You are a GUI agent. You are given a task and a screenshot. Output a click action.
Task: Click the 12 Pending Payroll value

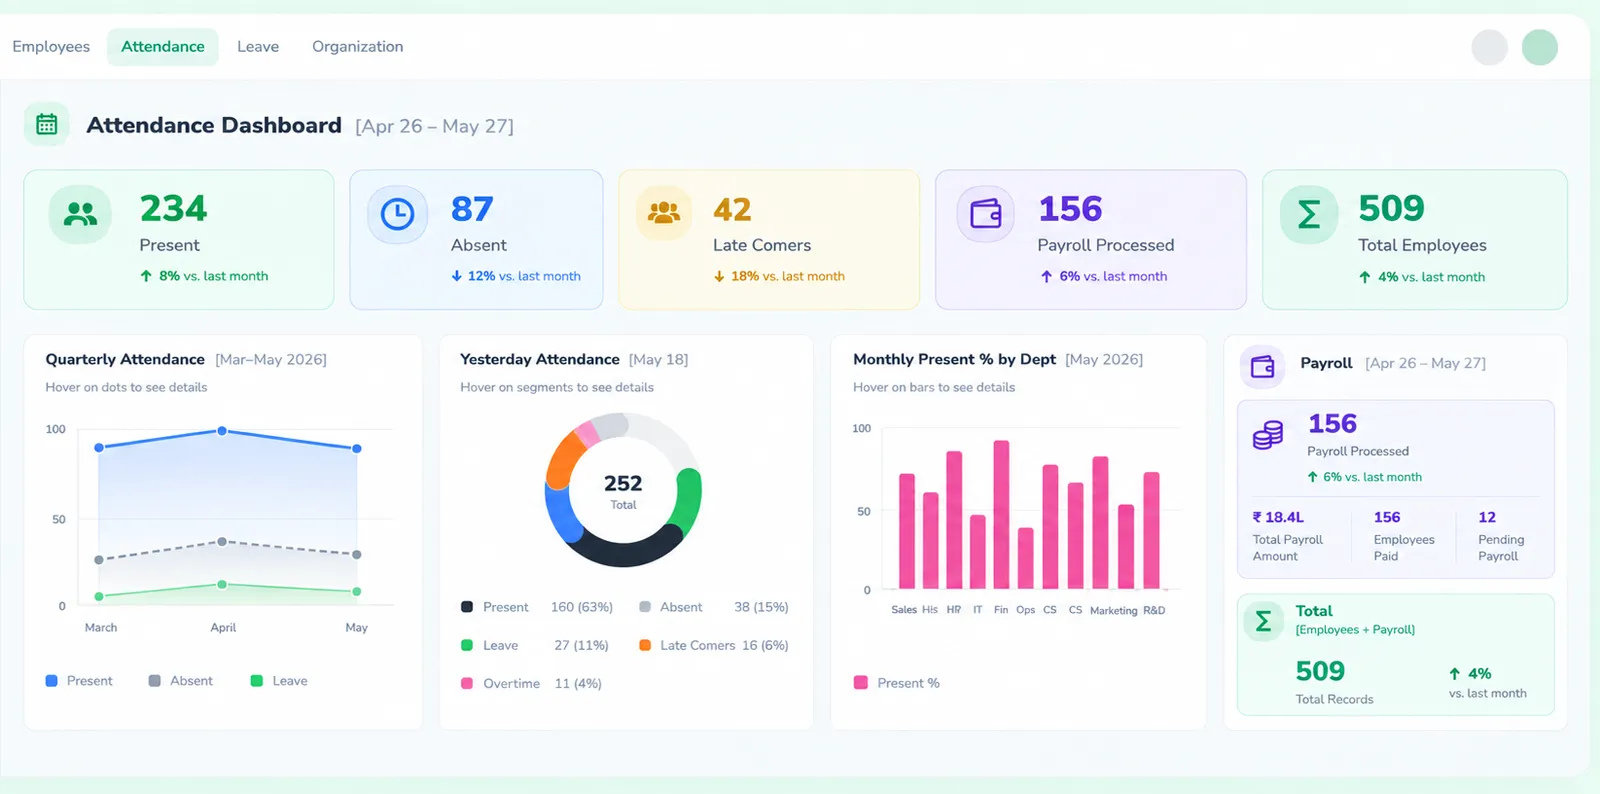[1487, 517]
